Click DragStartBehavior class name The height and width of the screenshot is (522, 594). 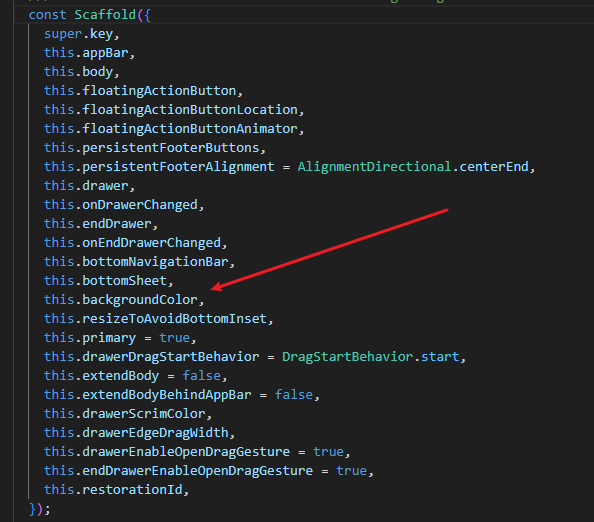348,356
